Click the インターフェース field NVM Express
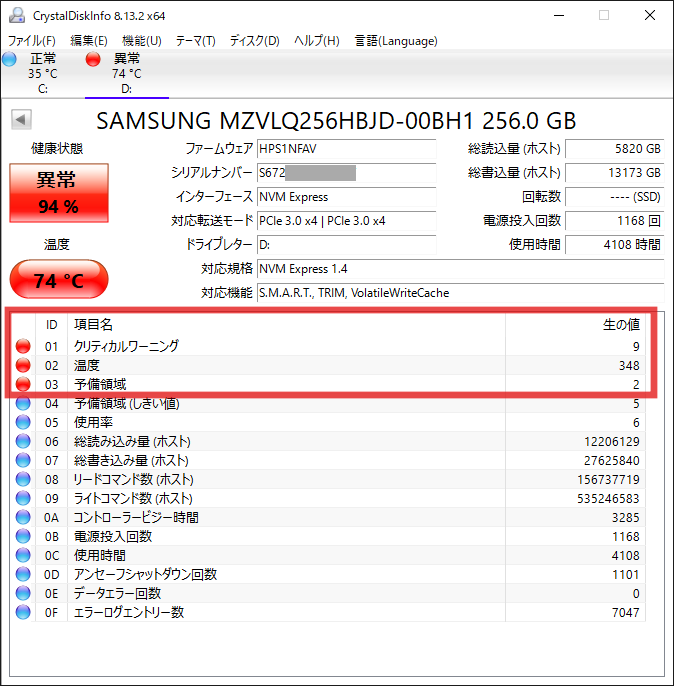 coord(346,197)
